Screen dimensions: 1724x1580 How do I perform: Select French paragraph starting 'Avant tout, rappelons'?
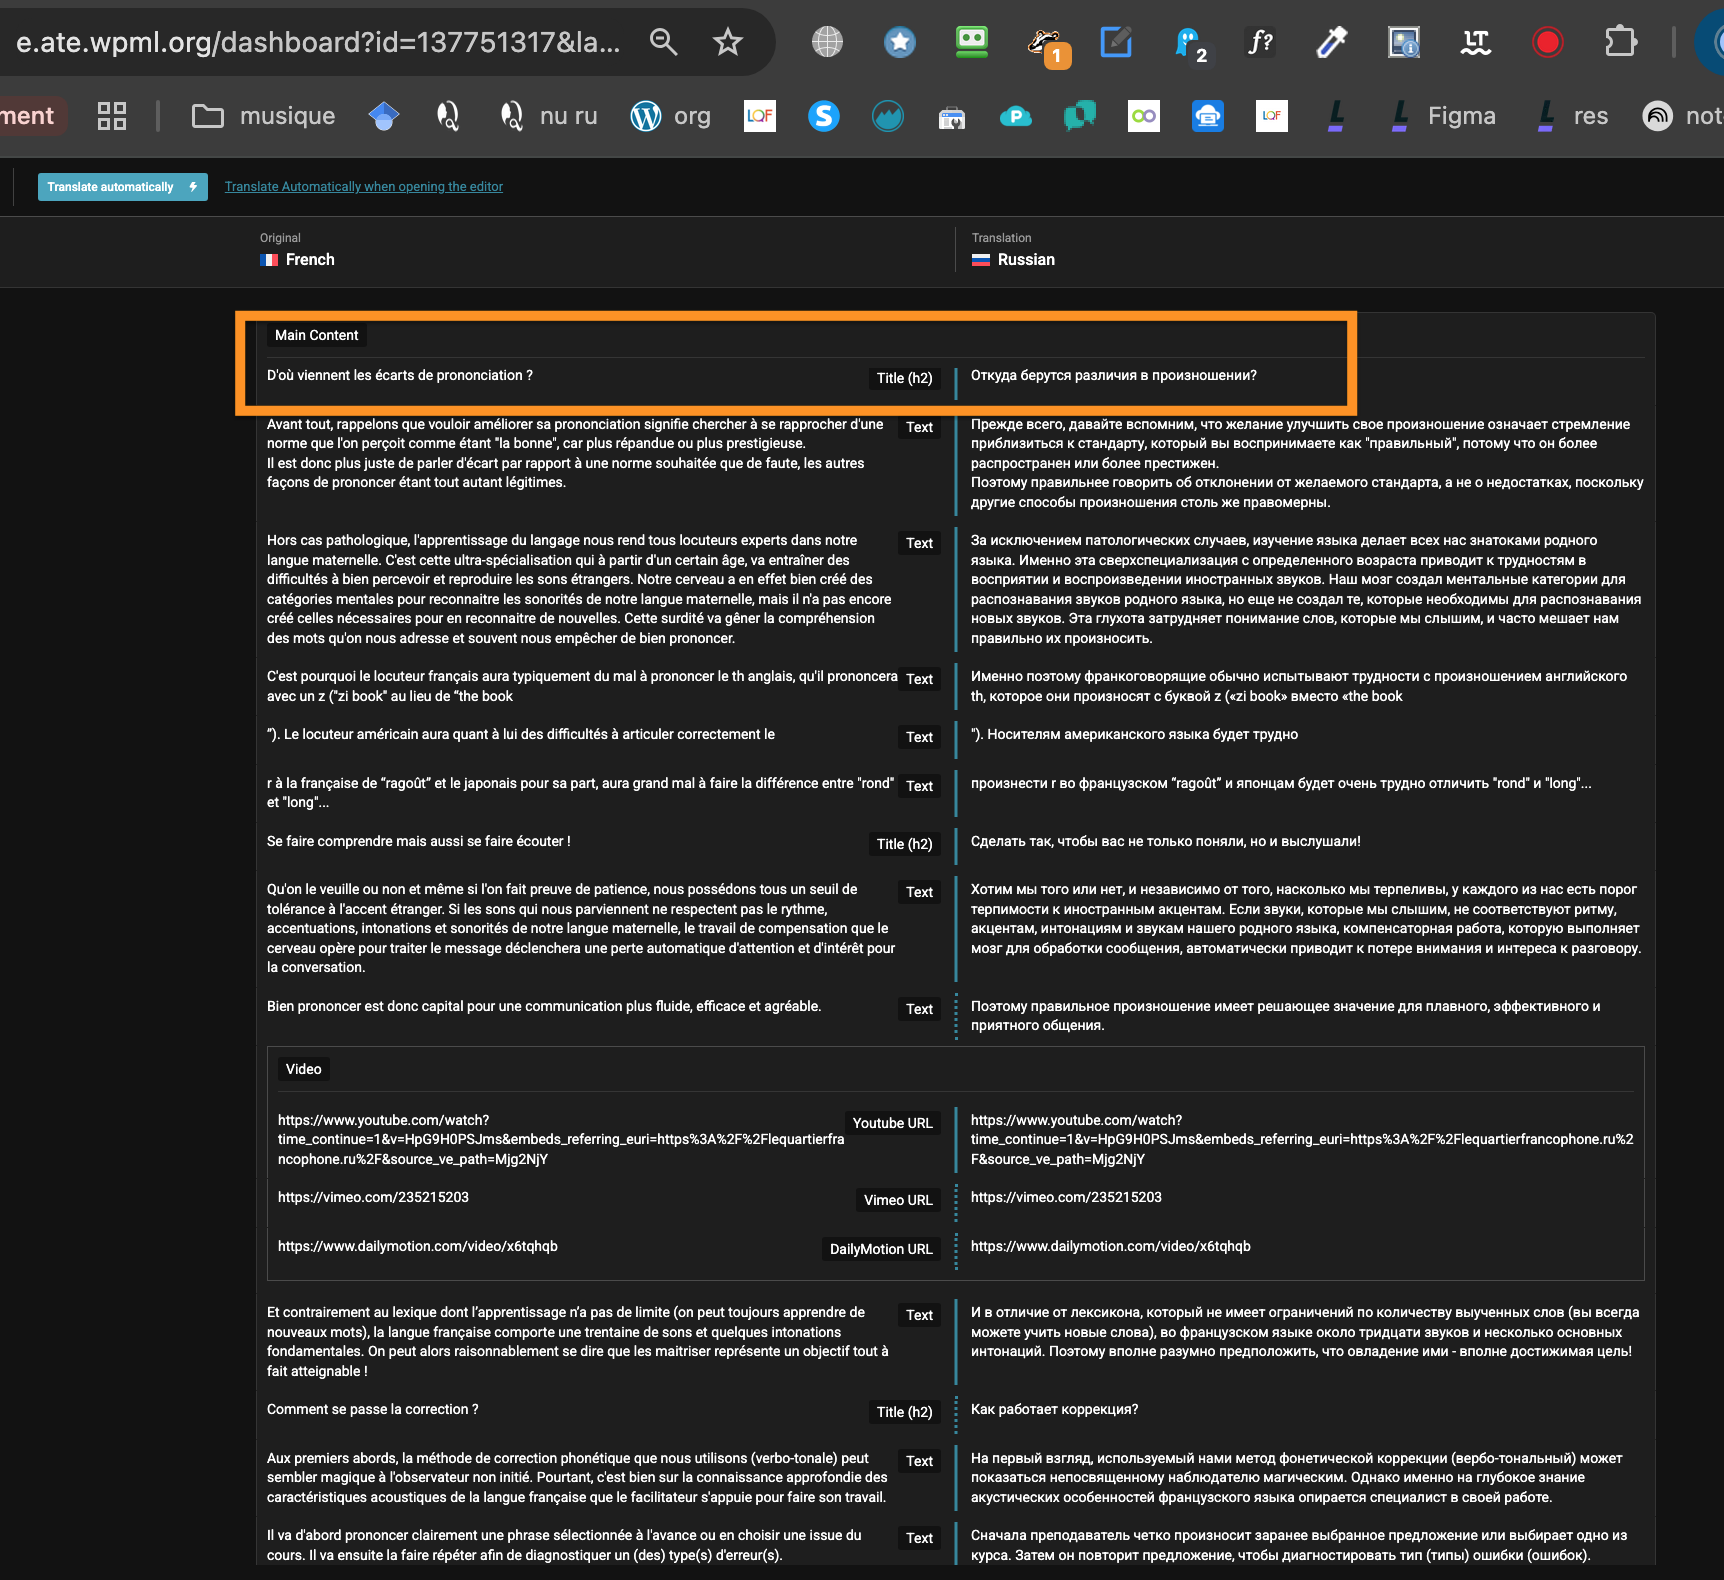[x=575, y=454]
